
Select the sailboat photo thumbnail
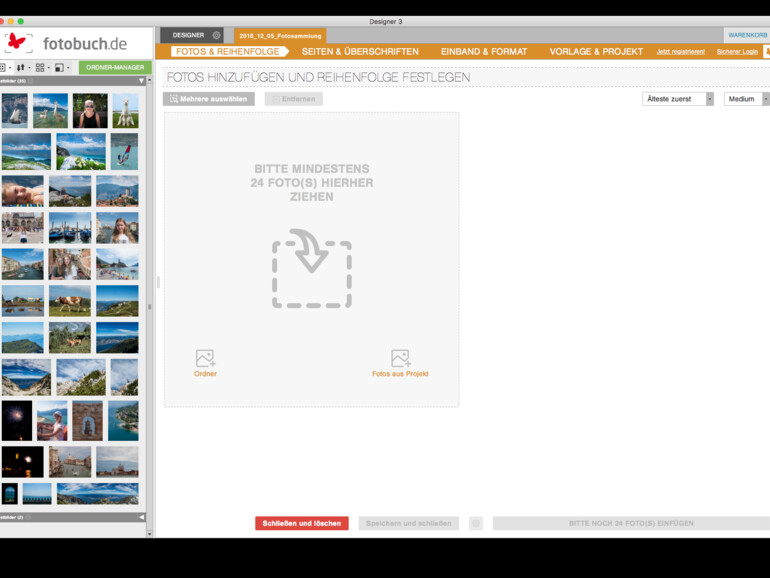[x=15, y=111]
